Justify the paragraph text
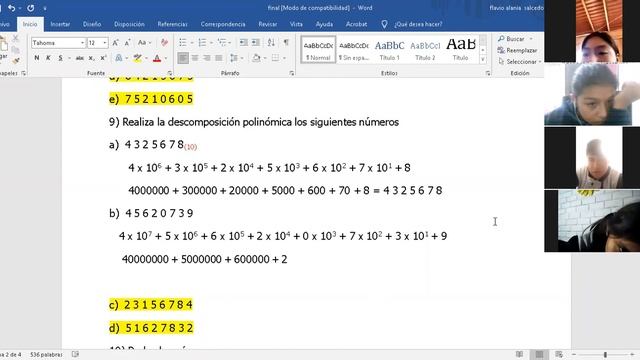Screen dimensions: 640x360 click(219, 58)
